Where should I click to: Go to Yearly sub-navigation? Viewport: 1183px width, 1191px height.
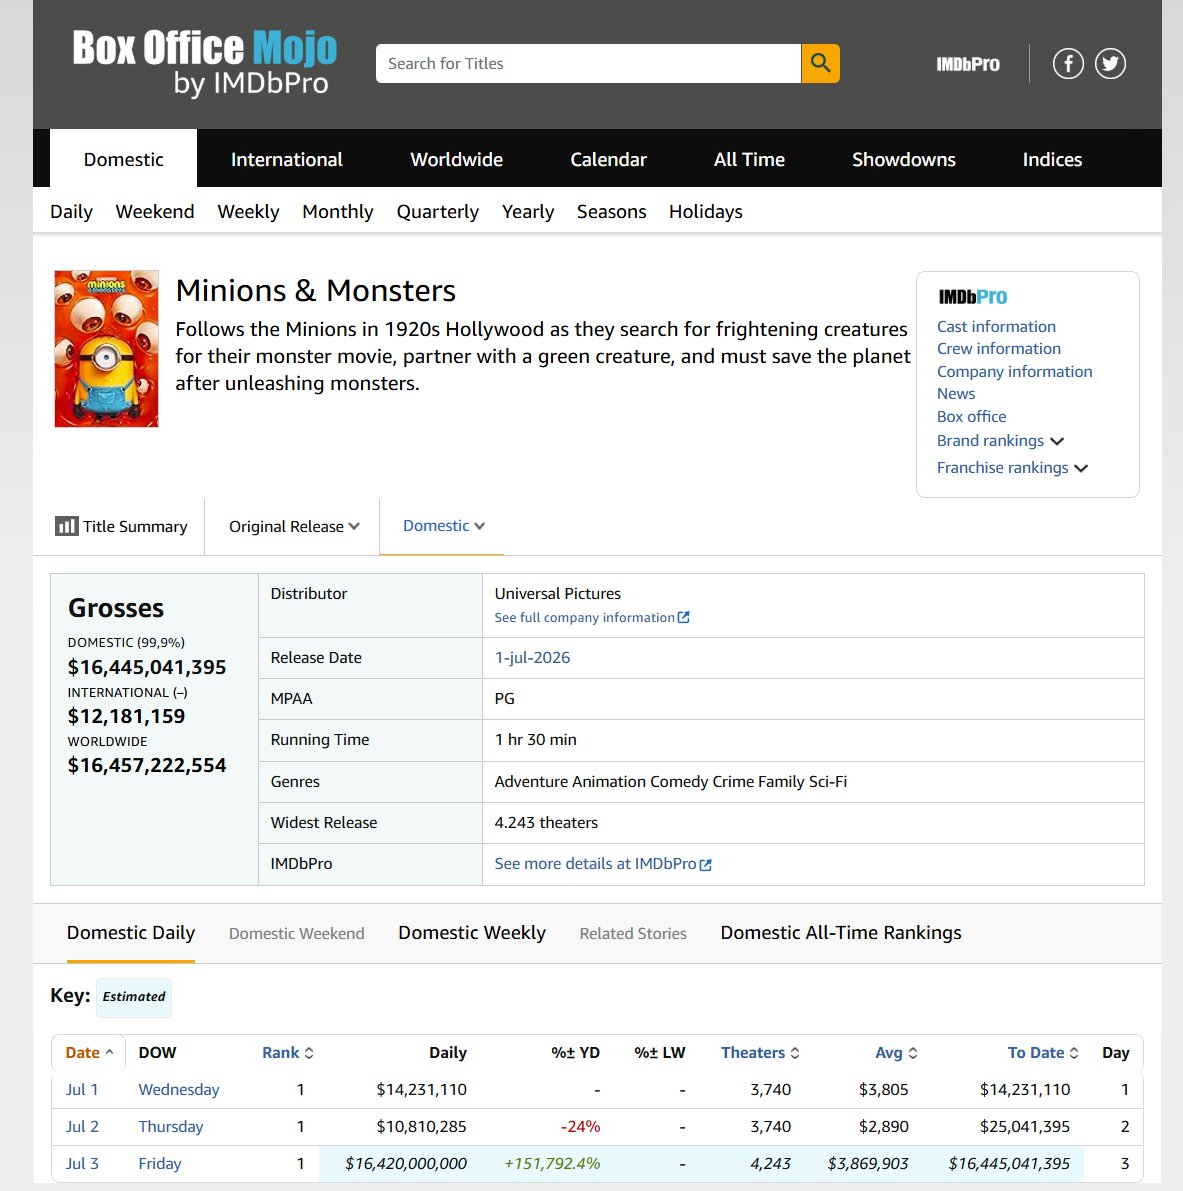click(528, 212)
